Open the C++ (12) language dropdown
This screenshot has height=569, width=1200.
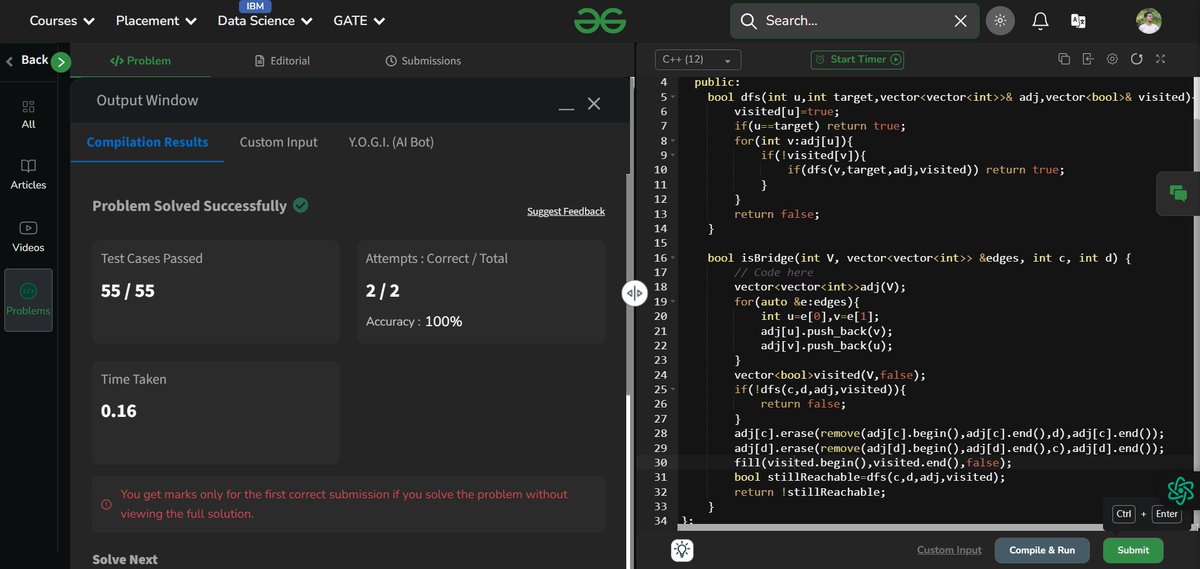[x=698, y=59]
